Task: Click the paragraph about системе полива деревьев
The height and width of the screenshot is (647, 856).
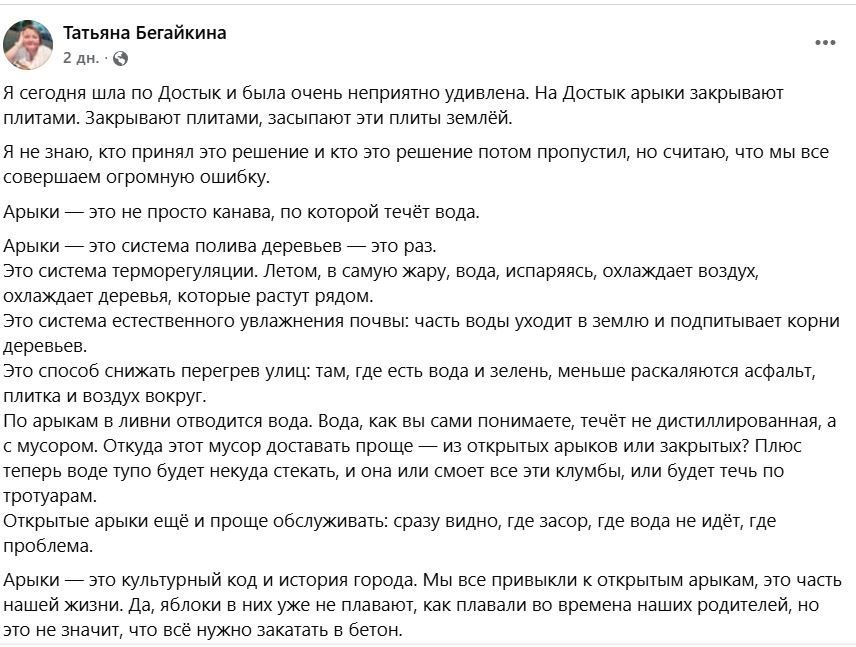Action: pos(220,245)
